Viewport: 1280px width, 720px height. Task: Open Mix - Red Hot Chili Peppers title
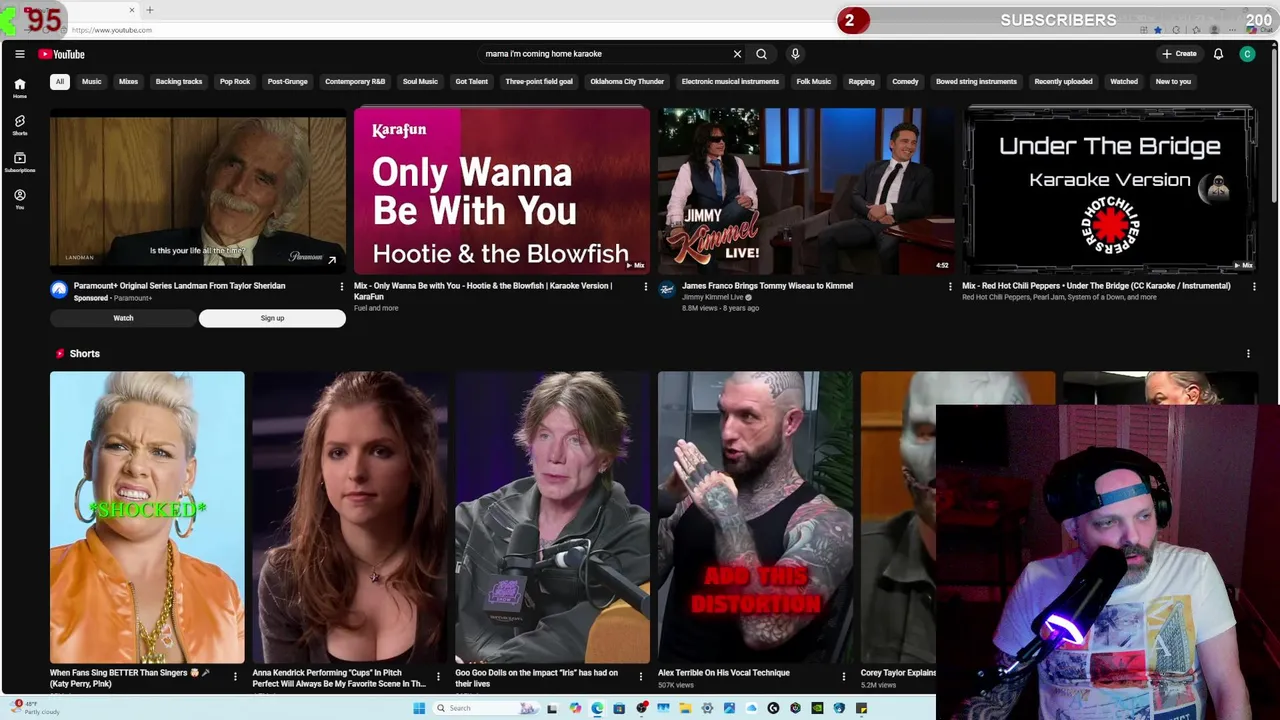1096,286
